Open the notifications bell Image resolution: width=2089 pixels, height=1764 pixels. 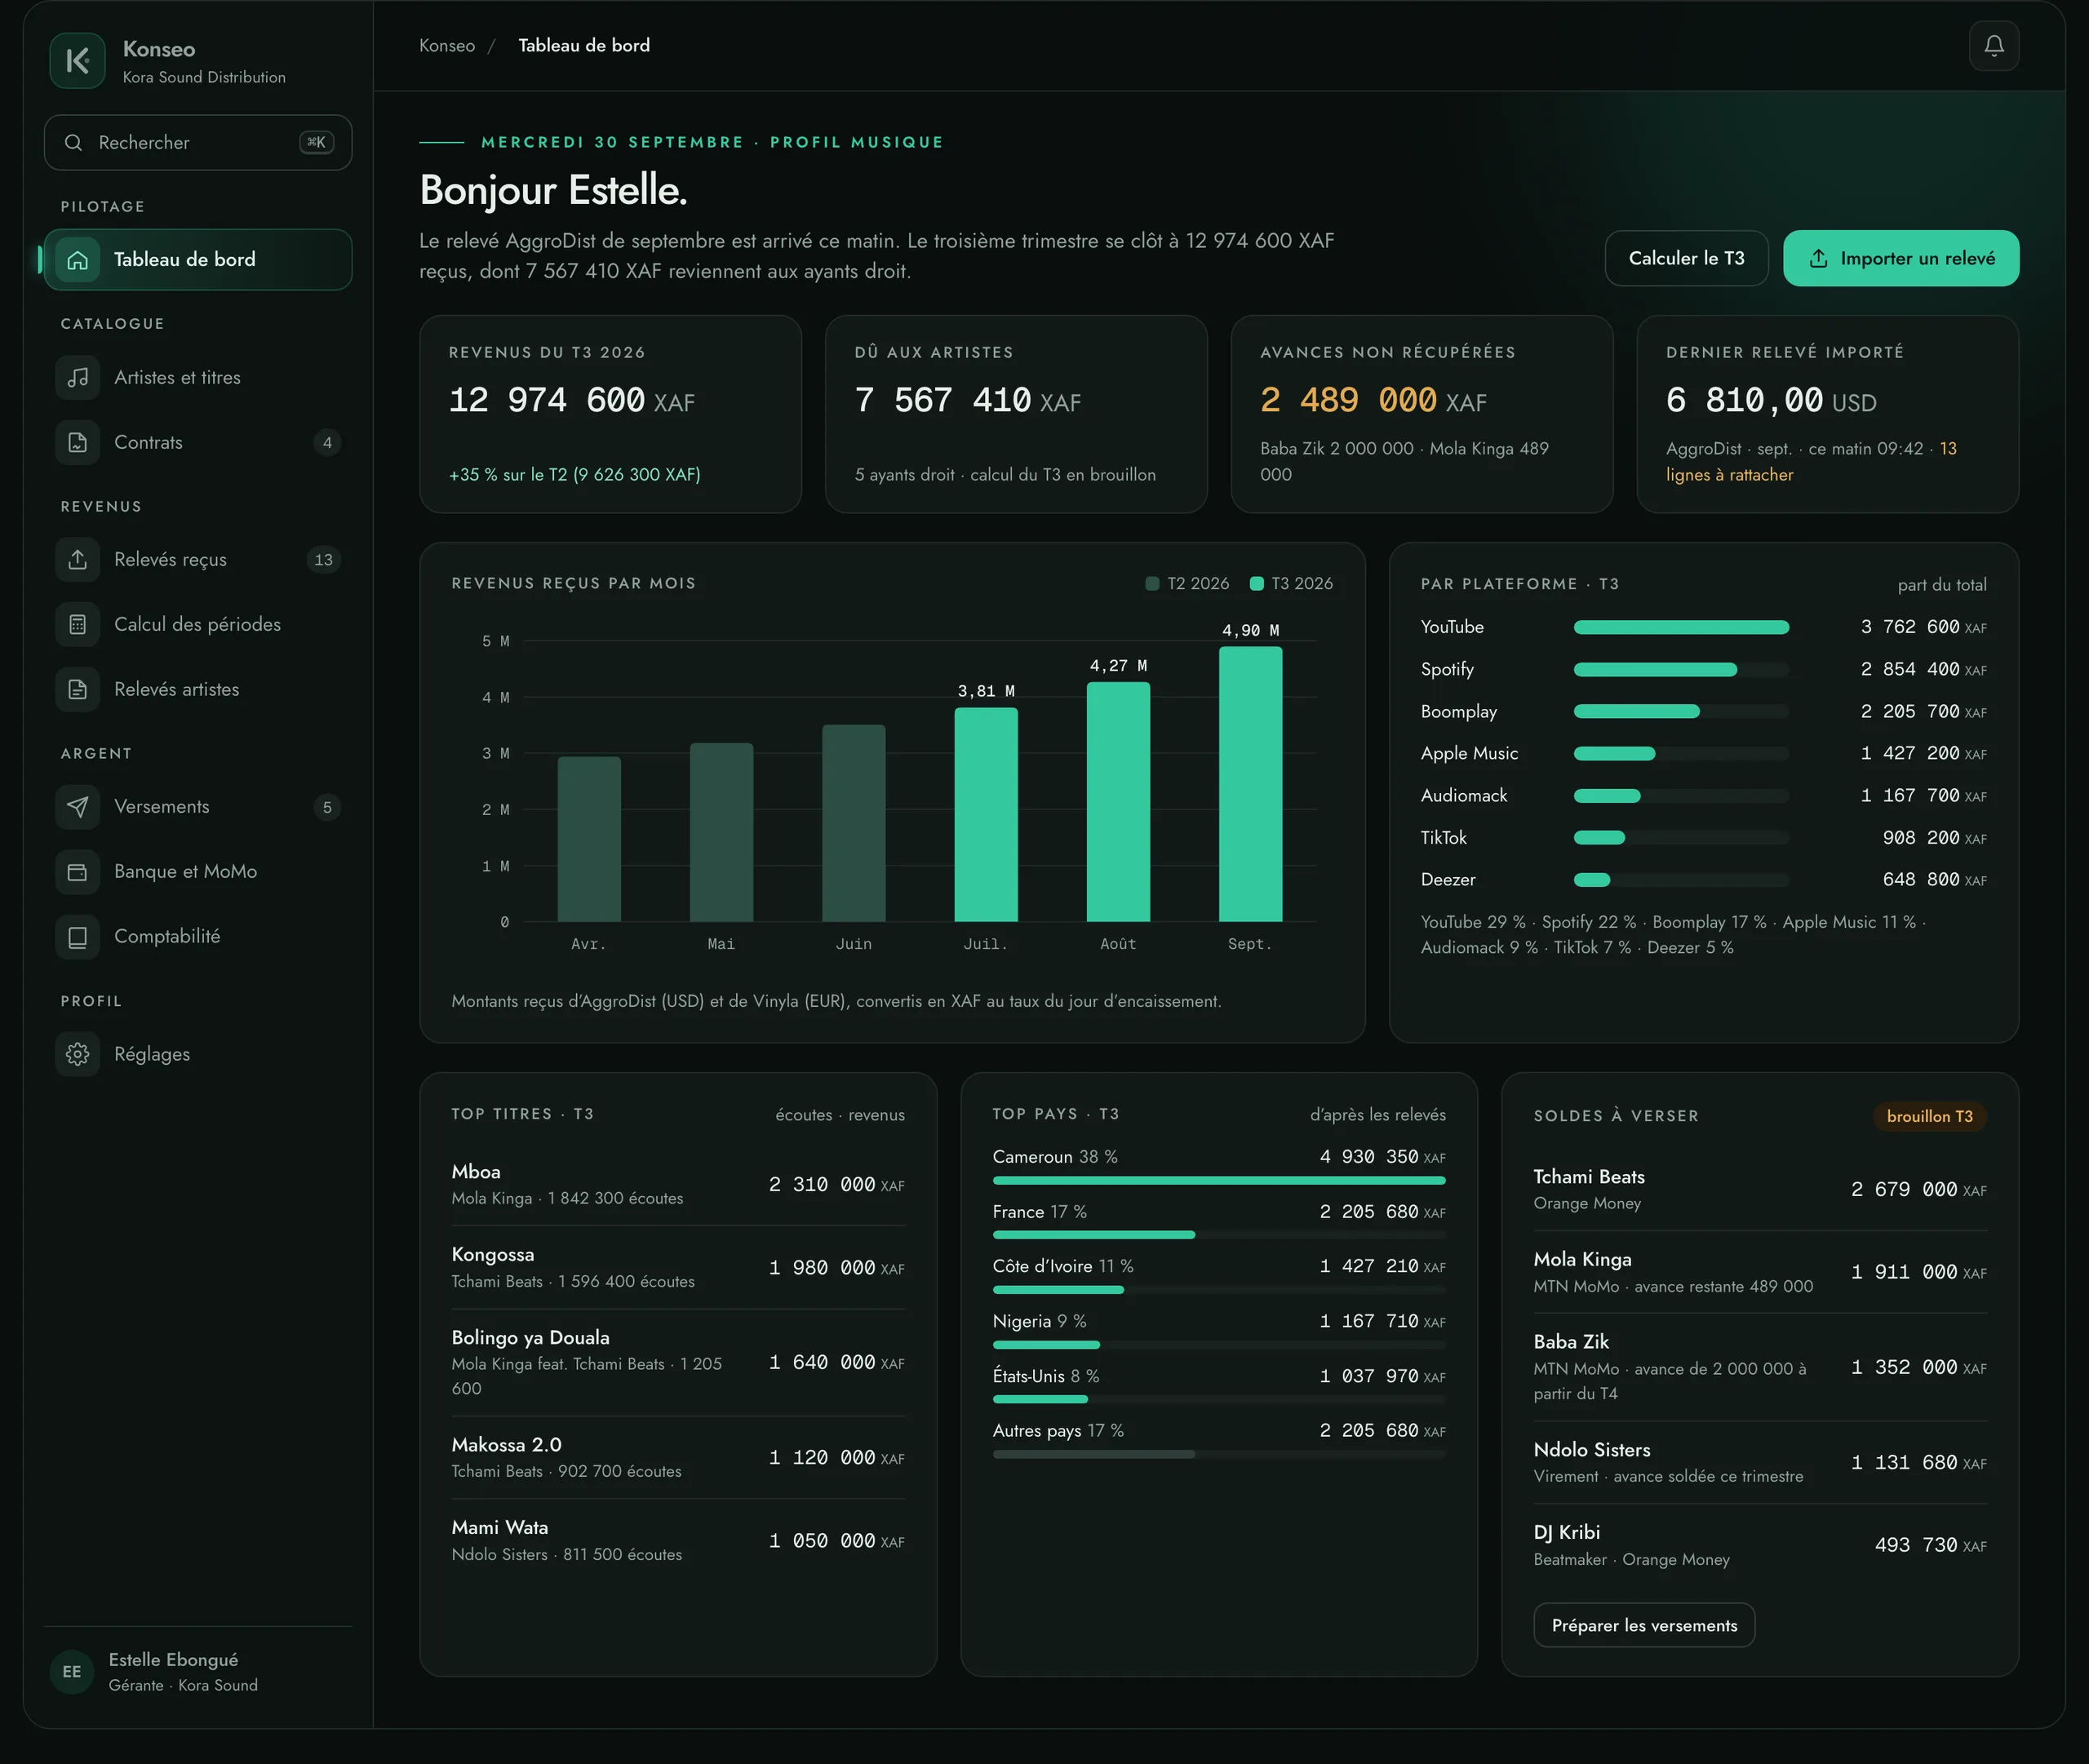coord(1993,46)
